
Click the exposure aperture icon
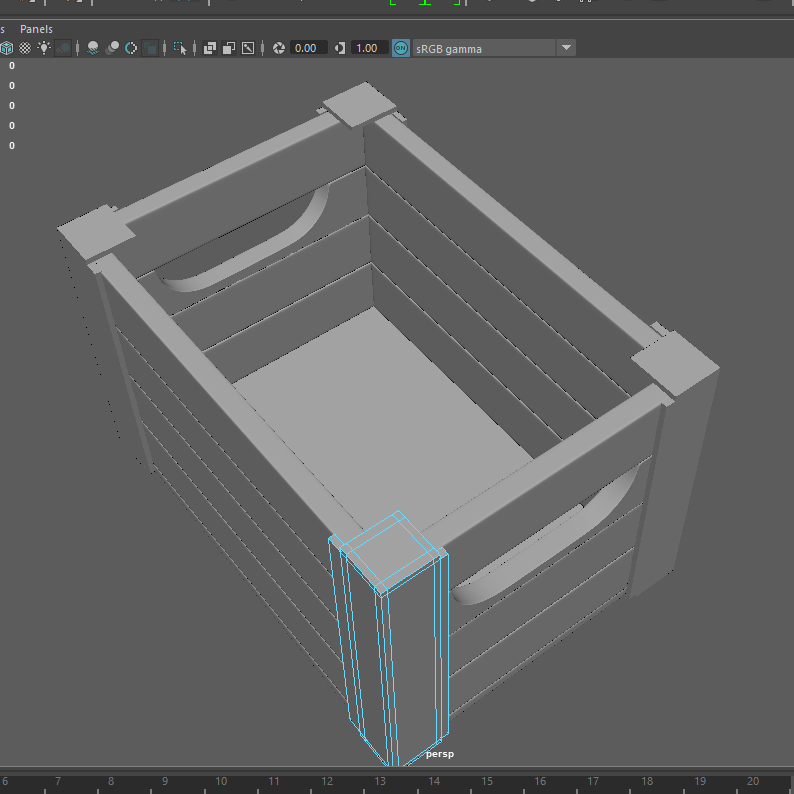tap(279, 48)
